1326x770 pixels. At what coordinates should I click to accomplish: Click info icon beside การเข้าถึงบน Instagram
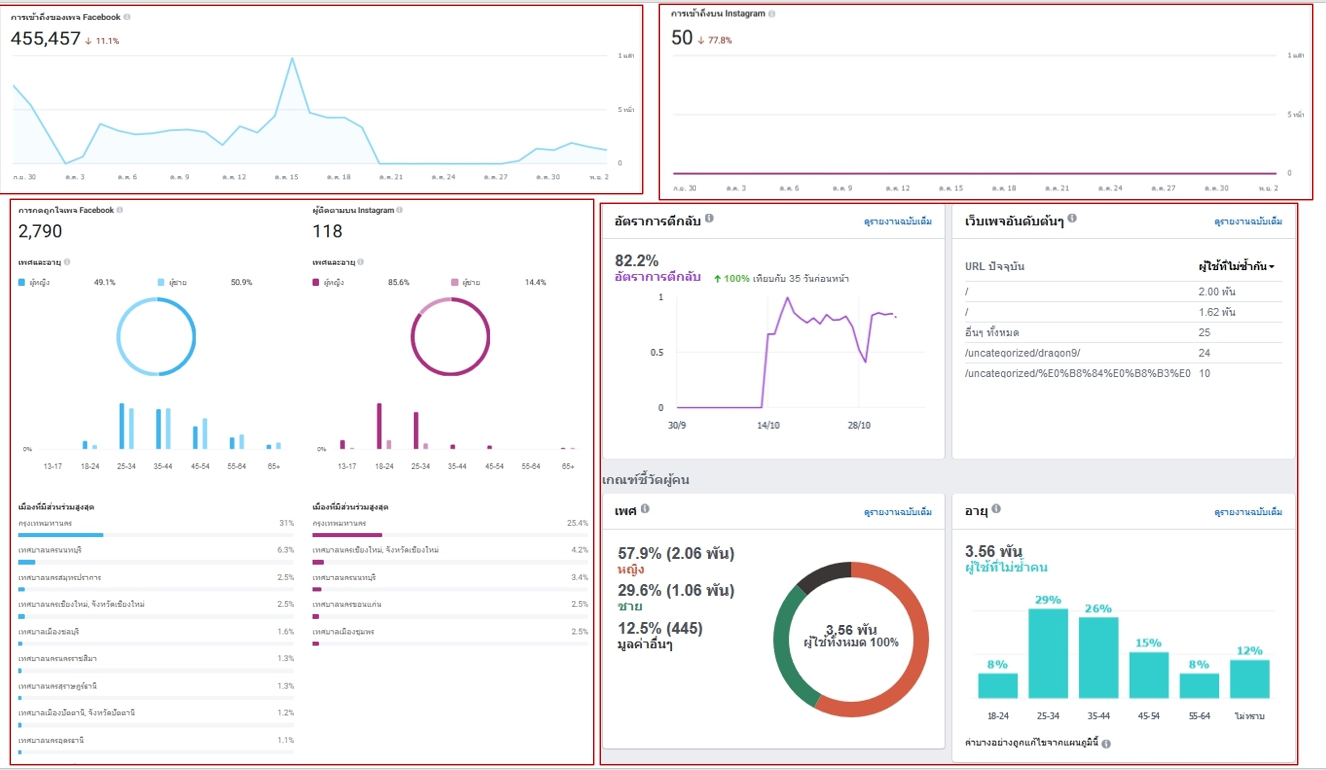coord(771,14)
